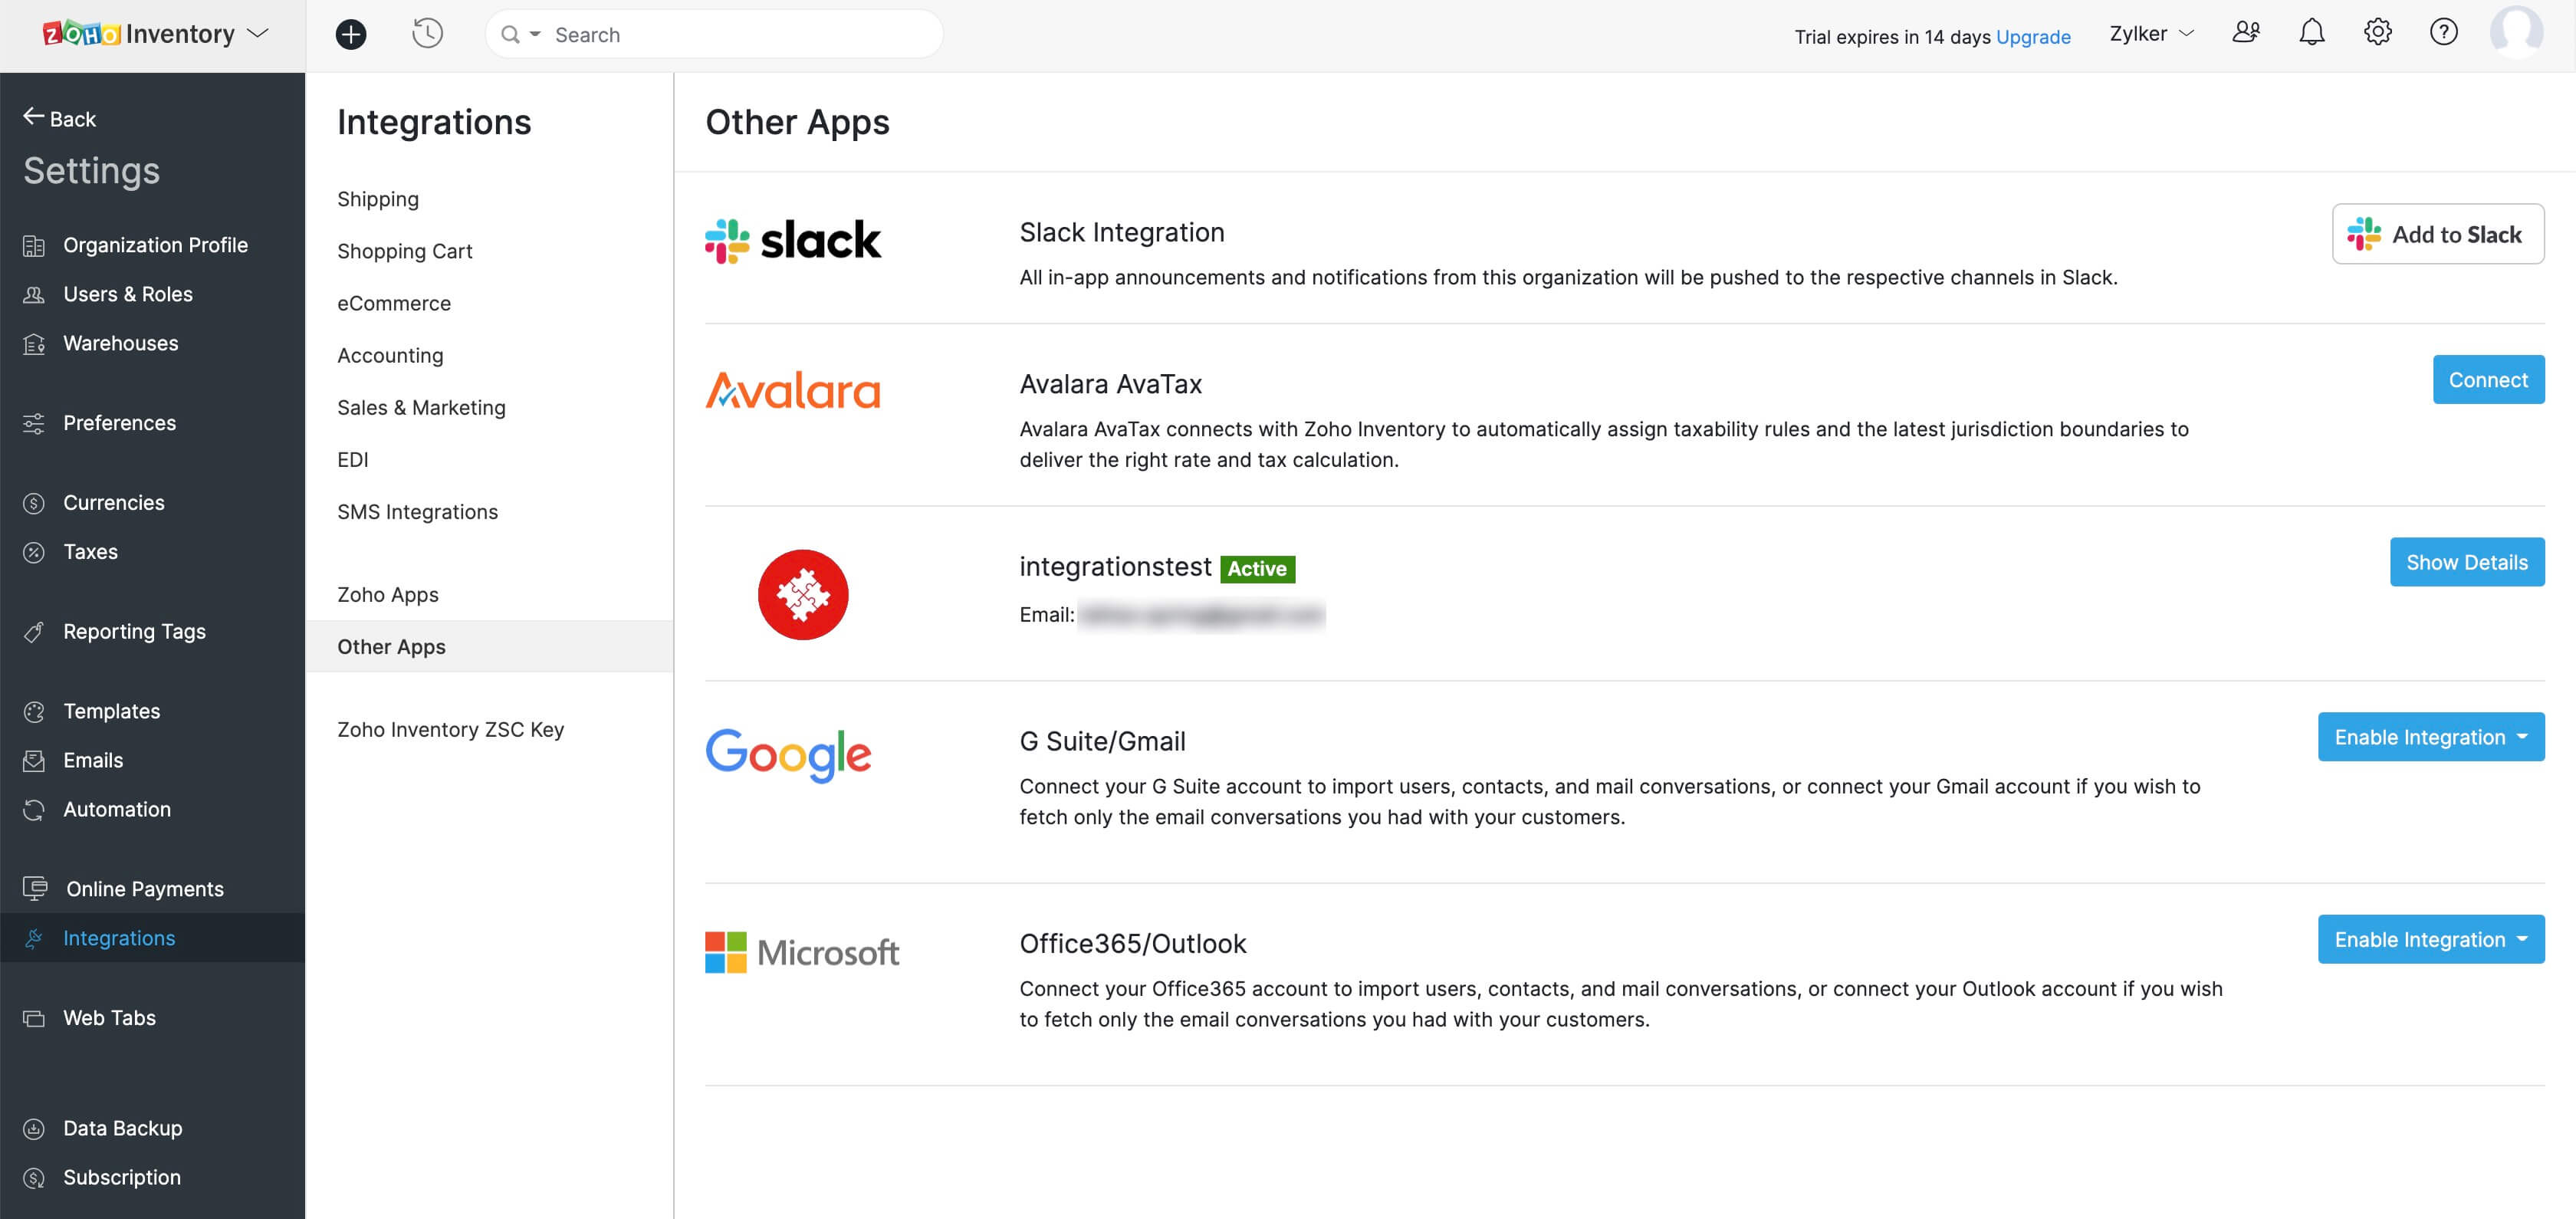Open the notifications bell

coord(2311,34)
